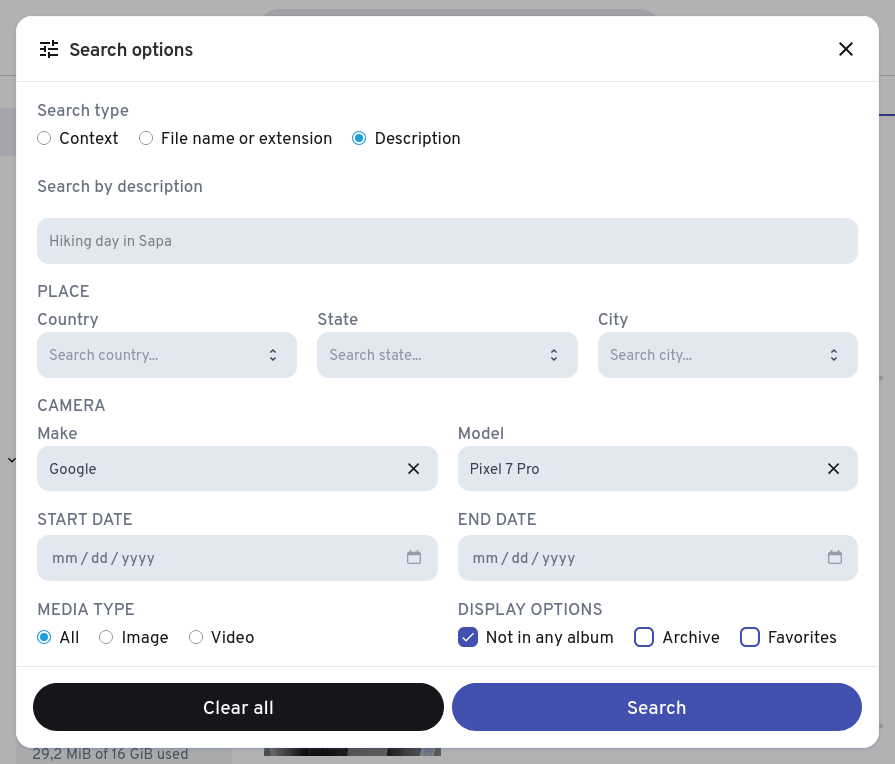This screenshot has width=895, height=764.
Task: Clear the Pixel 7 Pro model field
Action: tap(833, 469)
